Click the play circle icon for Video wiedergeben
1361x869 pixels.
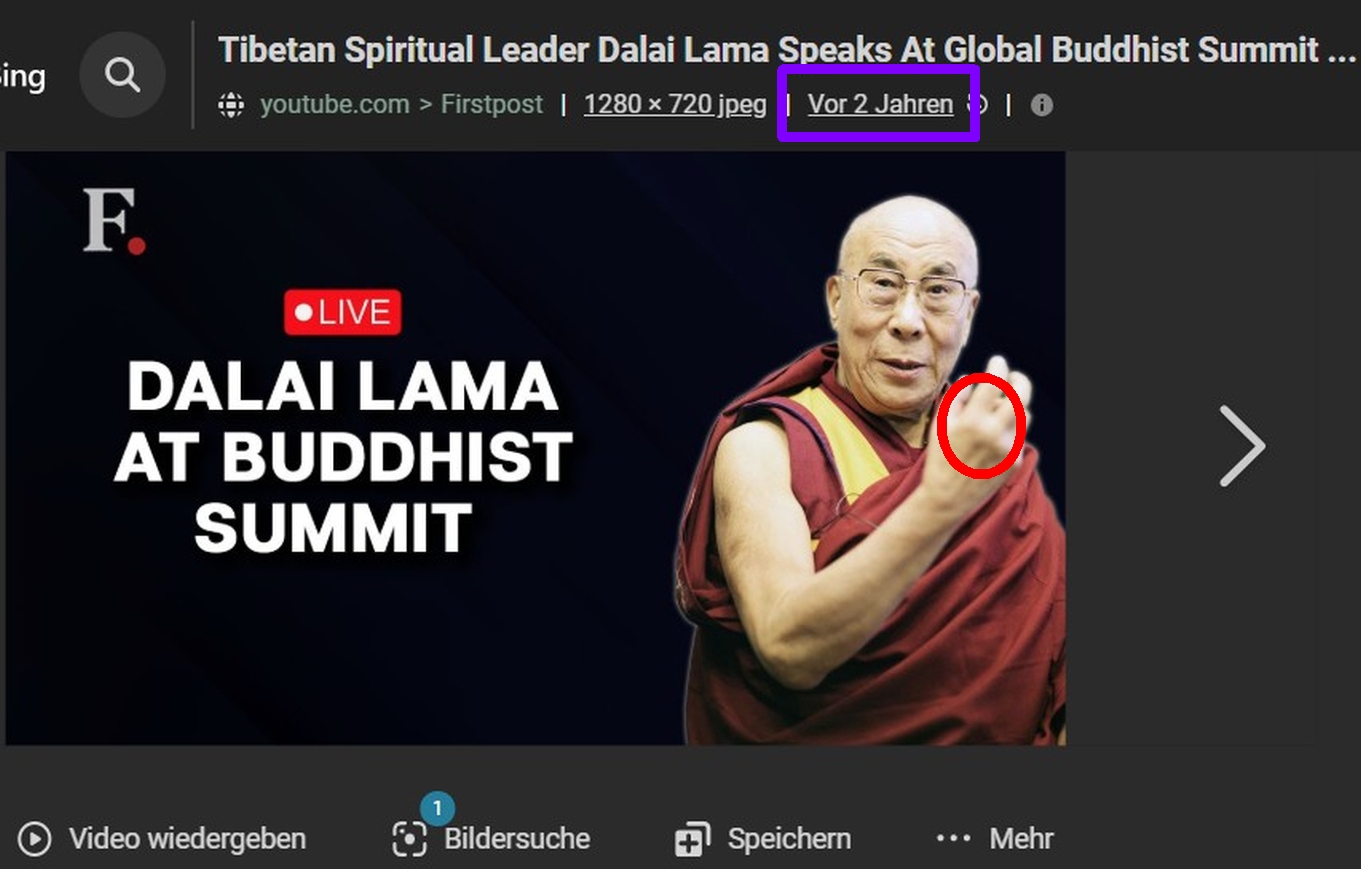pyautogui.click(x=34, y=839)
